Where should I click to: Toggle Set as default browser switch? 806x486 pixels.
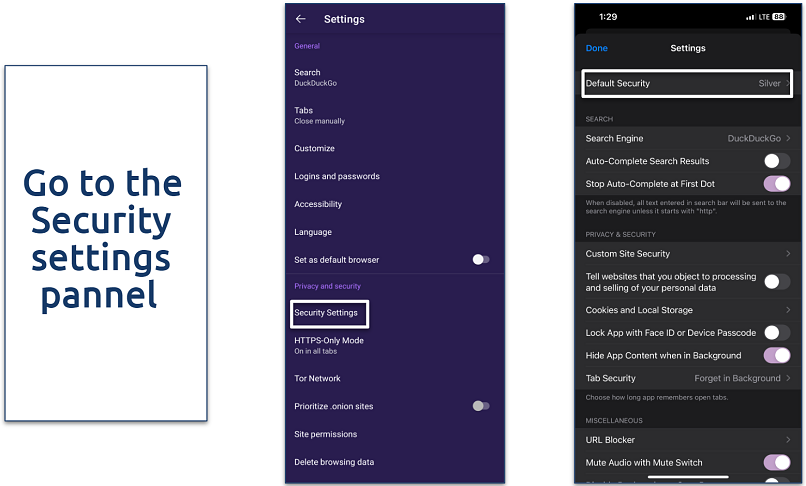[x=480, y=260]
